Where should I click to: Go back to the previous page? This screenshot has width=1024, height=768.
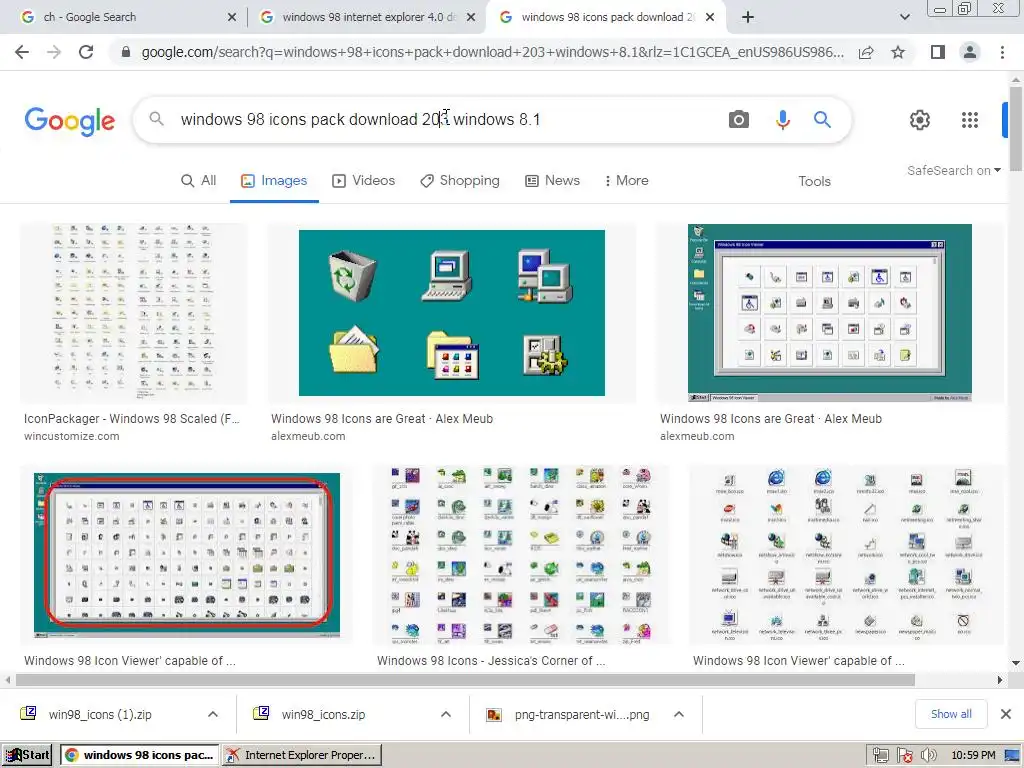coord(22,52)
